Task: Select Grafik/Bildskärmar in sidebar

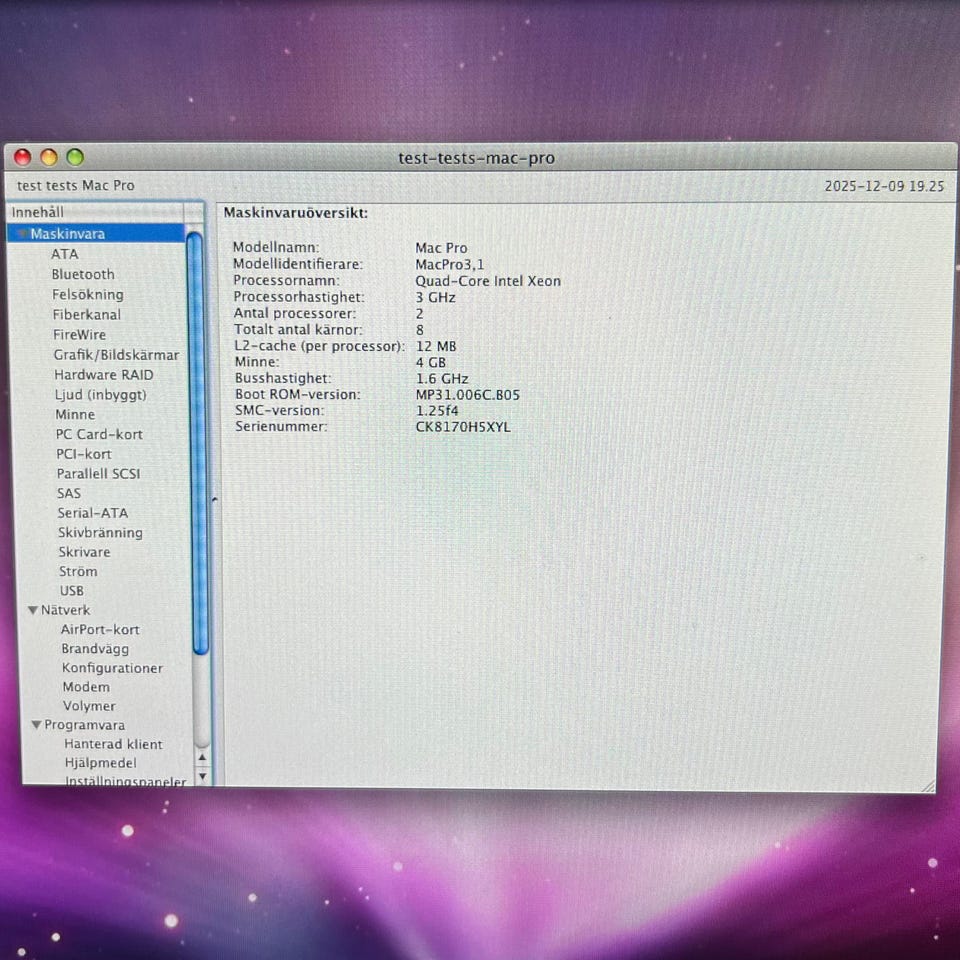Action: [116, 355]
